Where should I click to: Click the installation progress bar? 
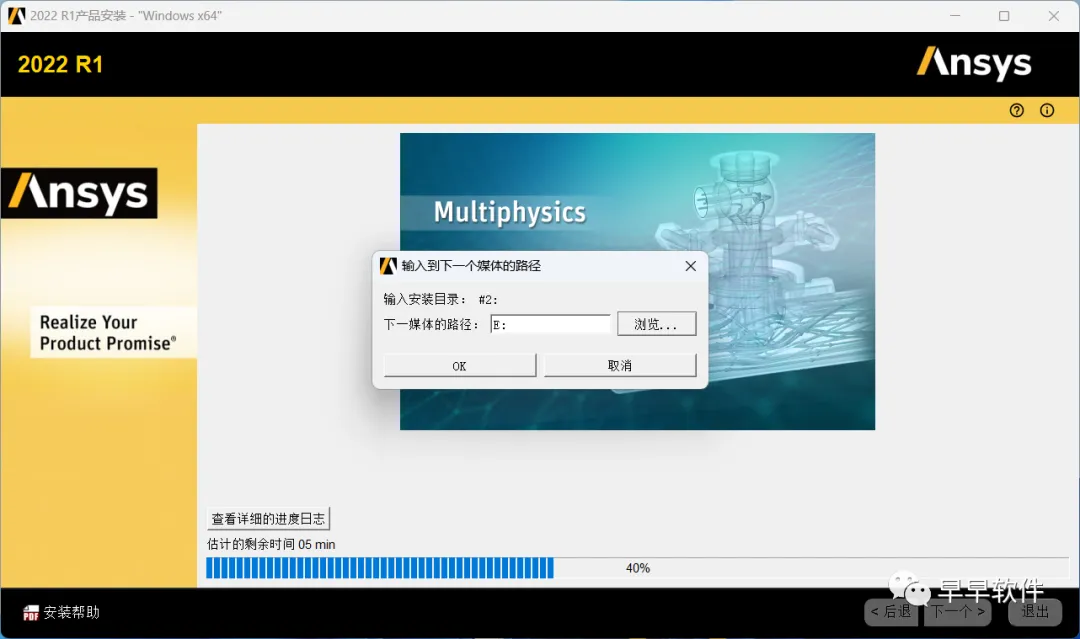637,568
